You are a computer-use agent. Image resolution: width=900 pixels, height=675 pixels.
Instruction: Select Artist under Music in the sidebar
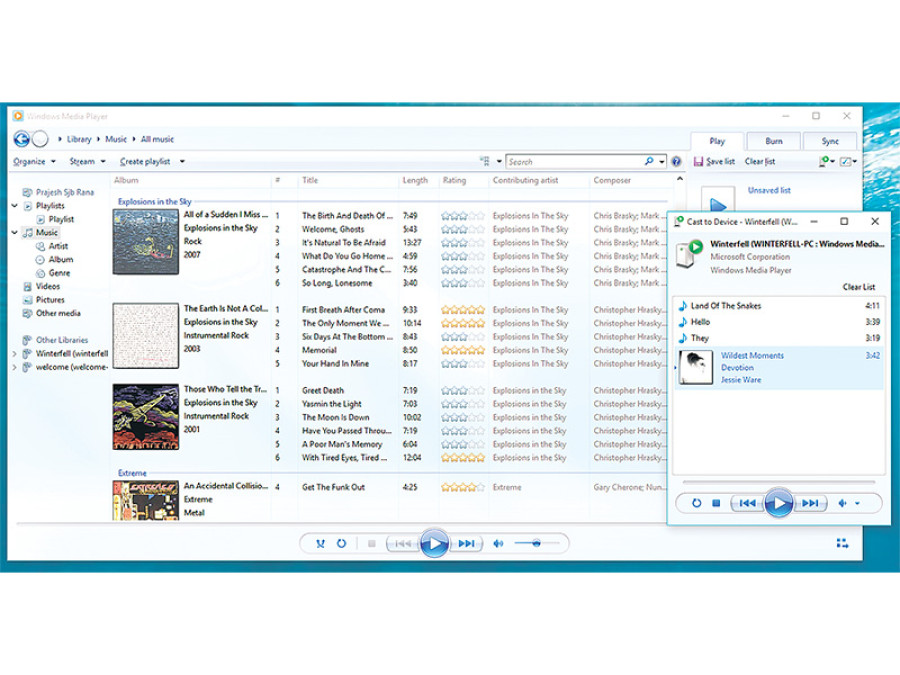(58, 246)
